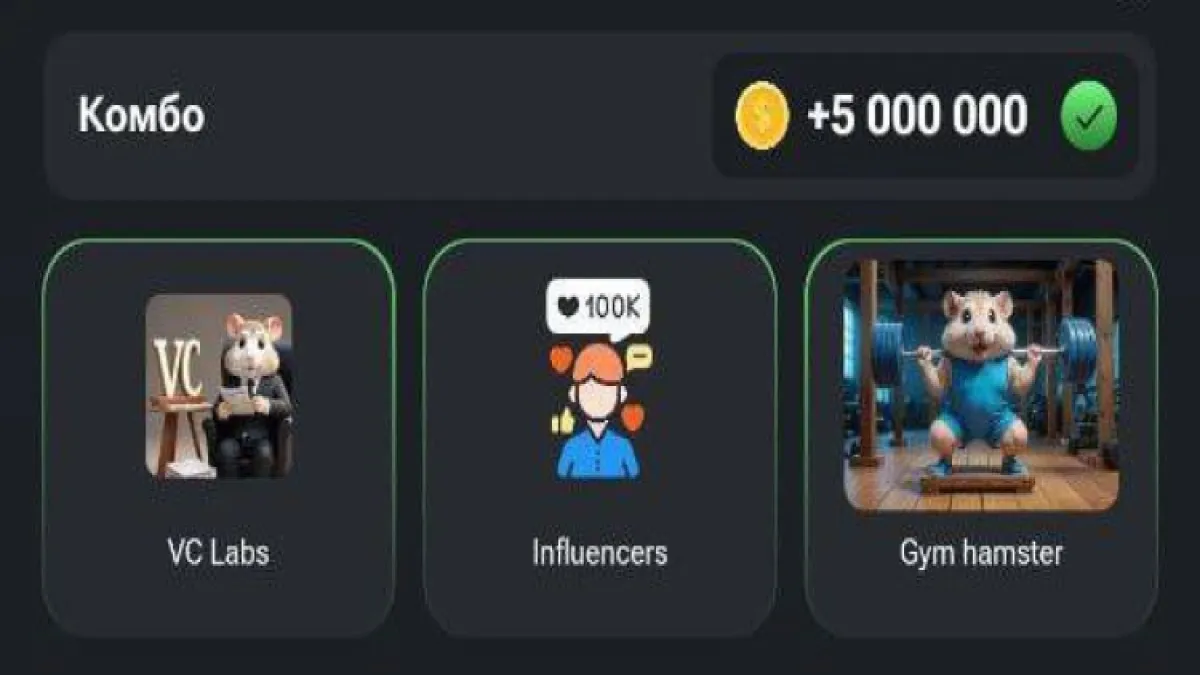1200x675 pixels.
Task: Open the Gym hamster picture
Action: pyautogui.click(x=981, y=386)
